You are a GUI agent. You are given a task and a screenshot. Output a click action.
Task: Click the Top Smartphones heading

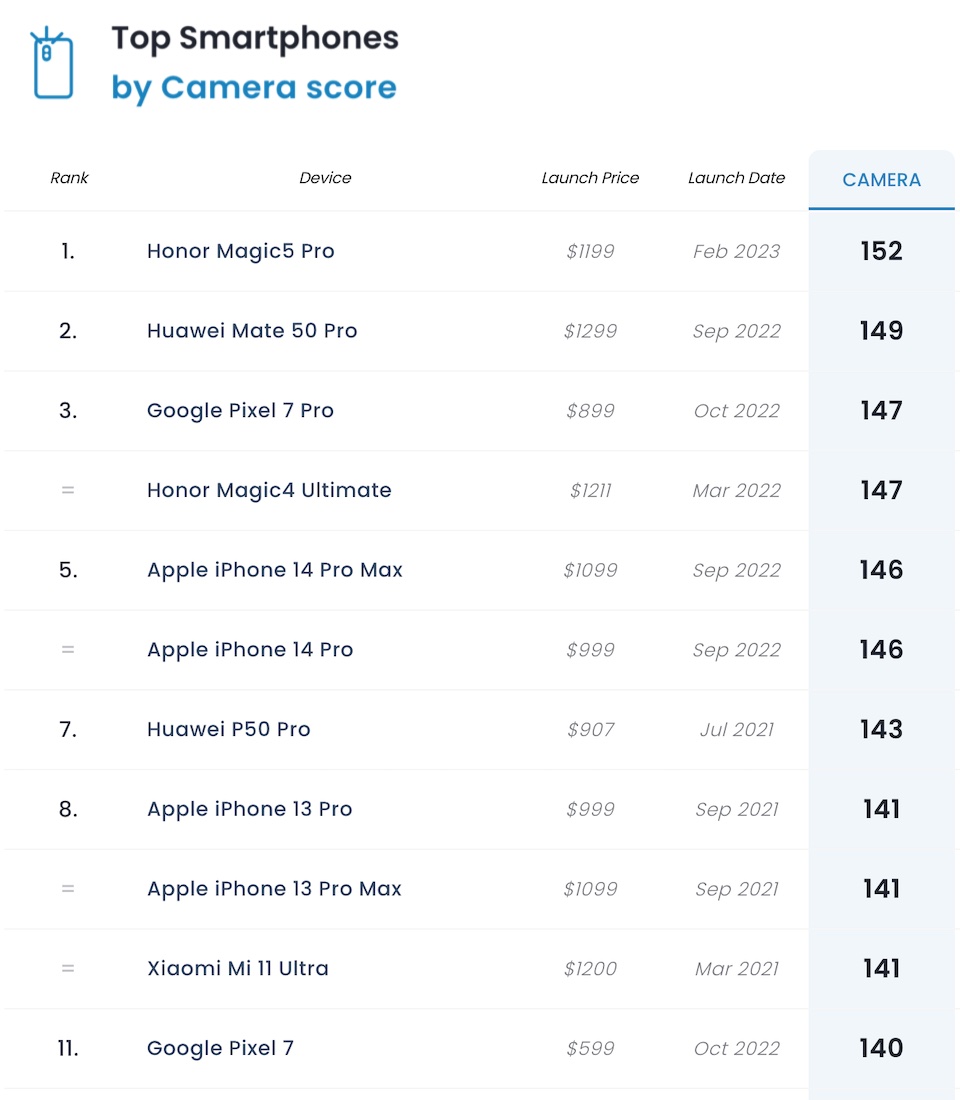pyautogui.click(x=255, y=38)
